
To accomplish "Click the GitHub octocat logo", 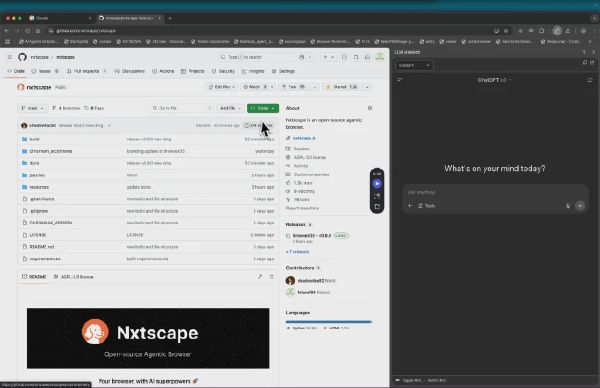I will coord(22,57).
